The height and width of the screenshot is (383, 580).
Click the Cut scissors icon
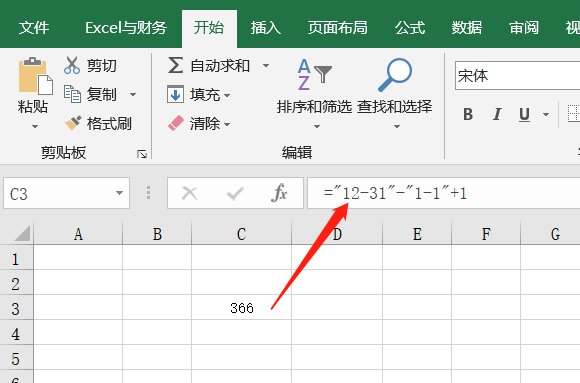72,65
